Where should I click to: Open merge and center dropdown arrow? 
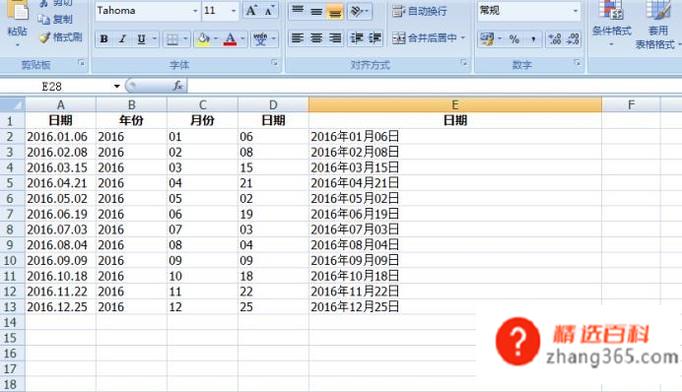coord(463,38)
